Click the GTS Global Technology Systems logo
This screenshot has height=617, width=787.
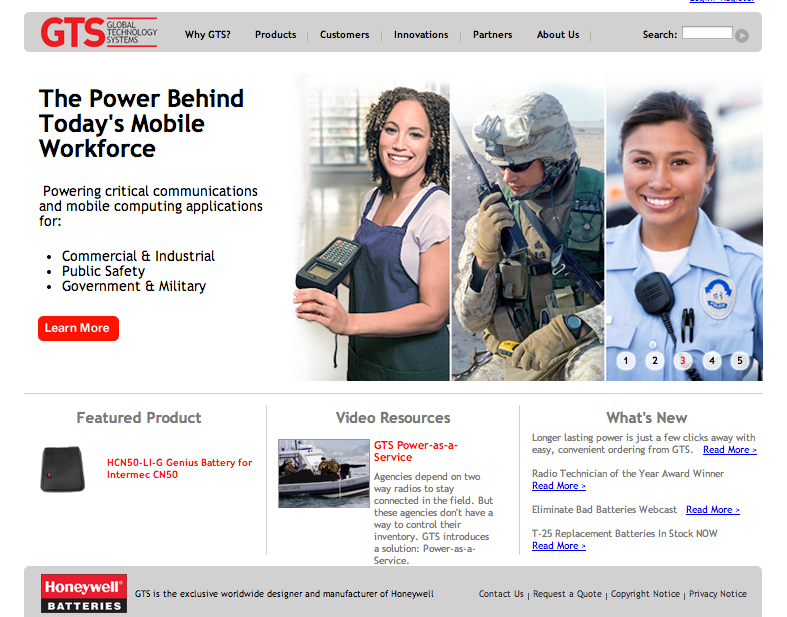pyautogui.click(x=99, y=33)
